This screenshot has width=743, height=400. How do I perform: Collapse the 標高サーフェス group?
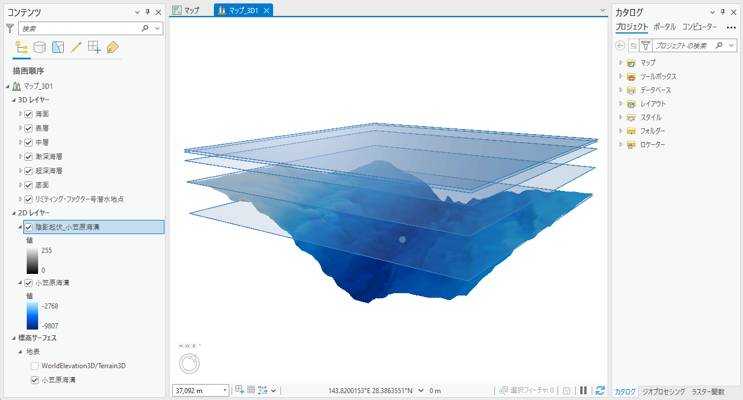coord(14,338)
